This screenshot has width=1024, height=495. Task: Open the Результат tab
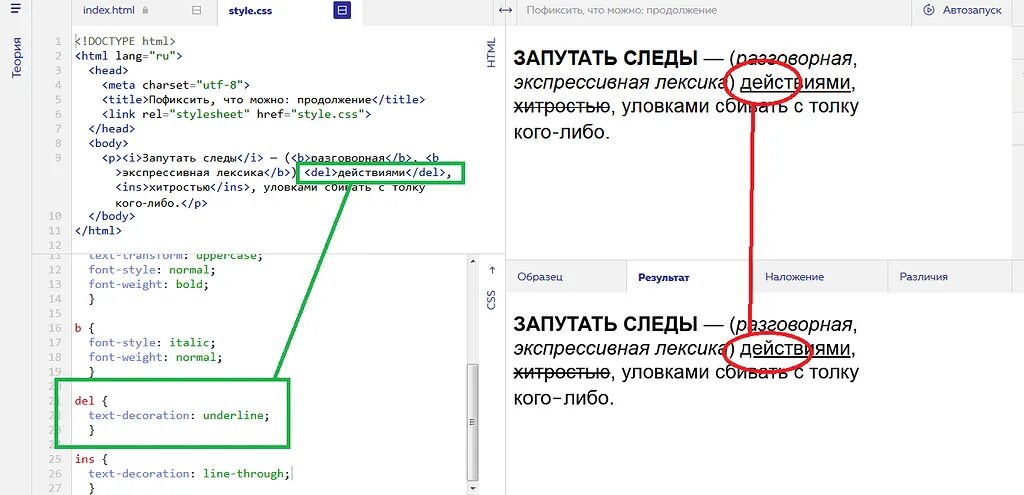(x=664, y=277)
